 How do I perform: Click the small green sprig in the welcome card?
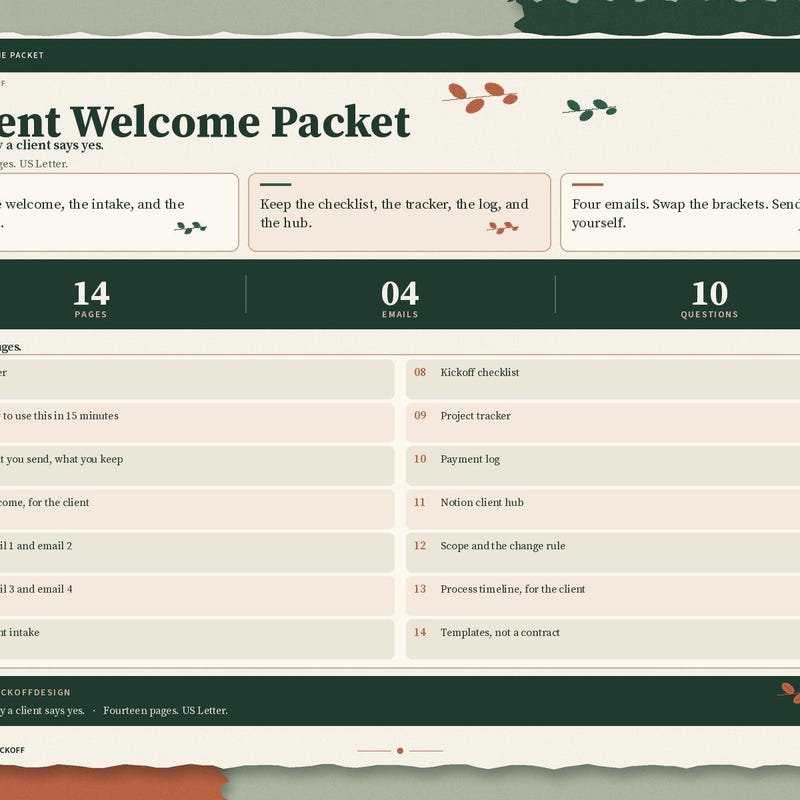(x=190, y=228)
